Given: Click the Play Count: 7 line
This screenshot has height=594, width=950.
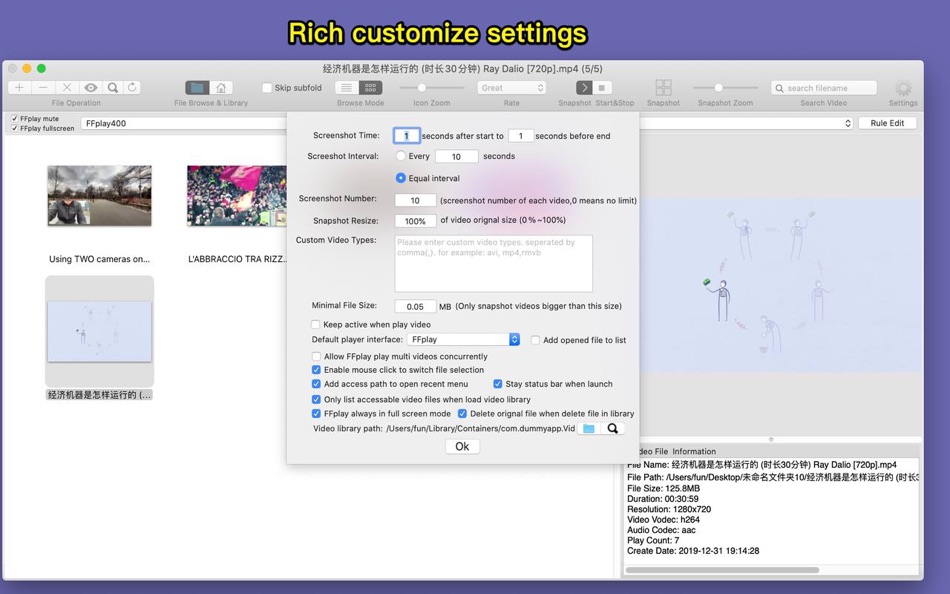Looking at the screenshot, I should click(x=653, y=540).
